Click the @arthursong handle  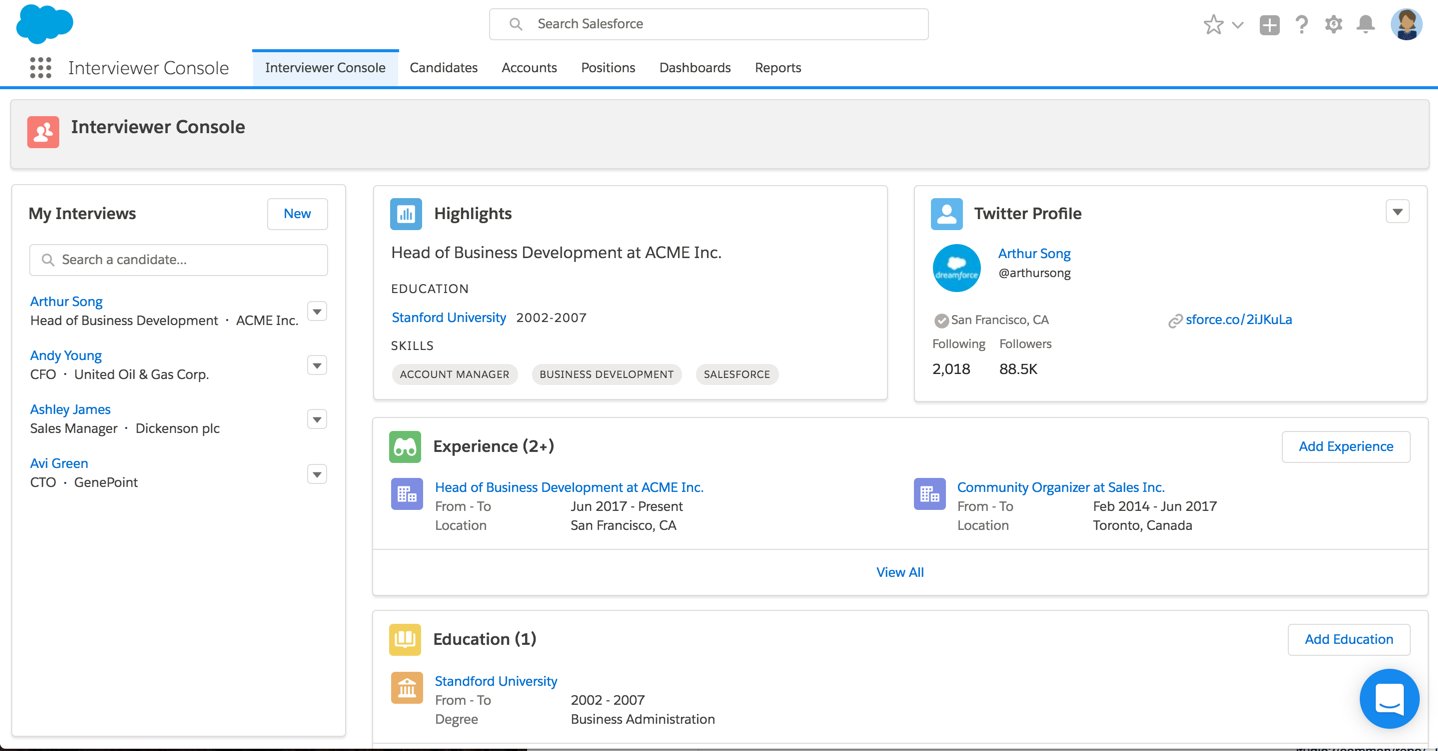pos(1034,273)
